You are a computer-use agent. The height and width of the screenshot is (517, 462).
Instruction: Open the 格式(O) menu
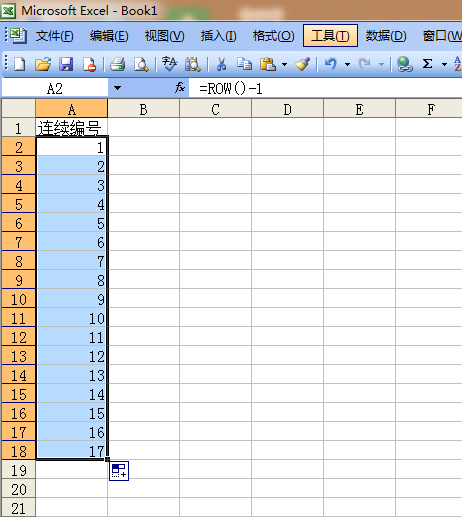pyautogui.click(x=273, y=36)
